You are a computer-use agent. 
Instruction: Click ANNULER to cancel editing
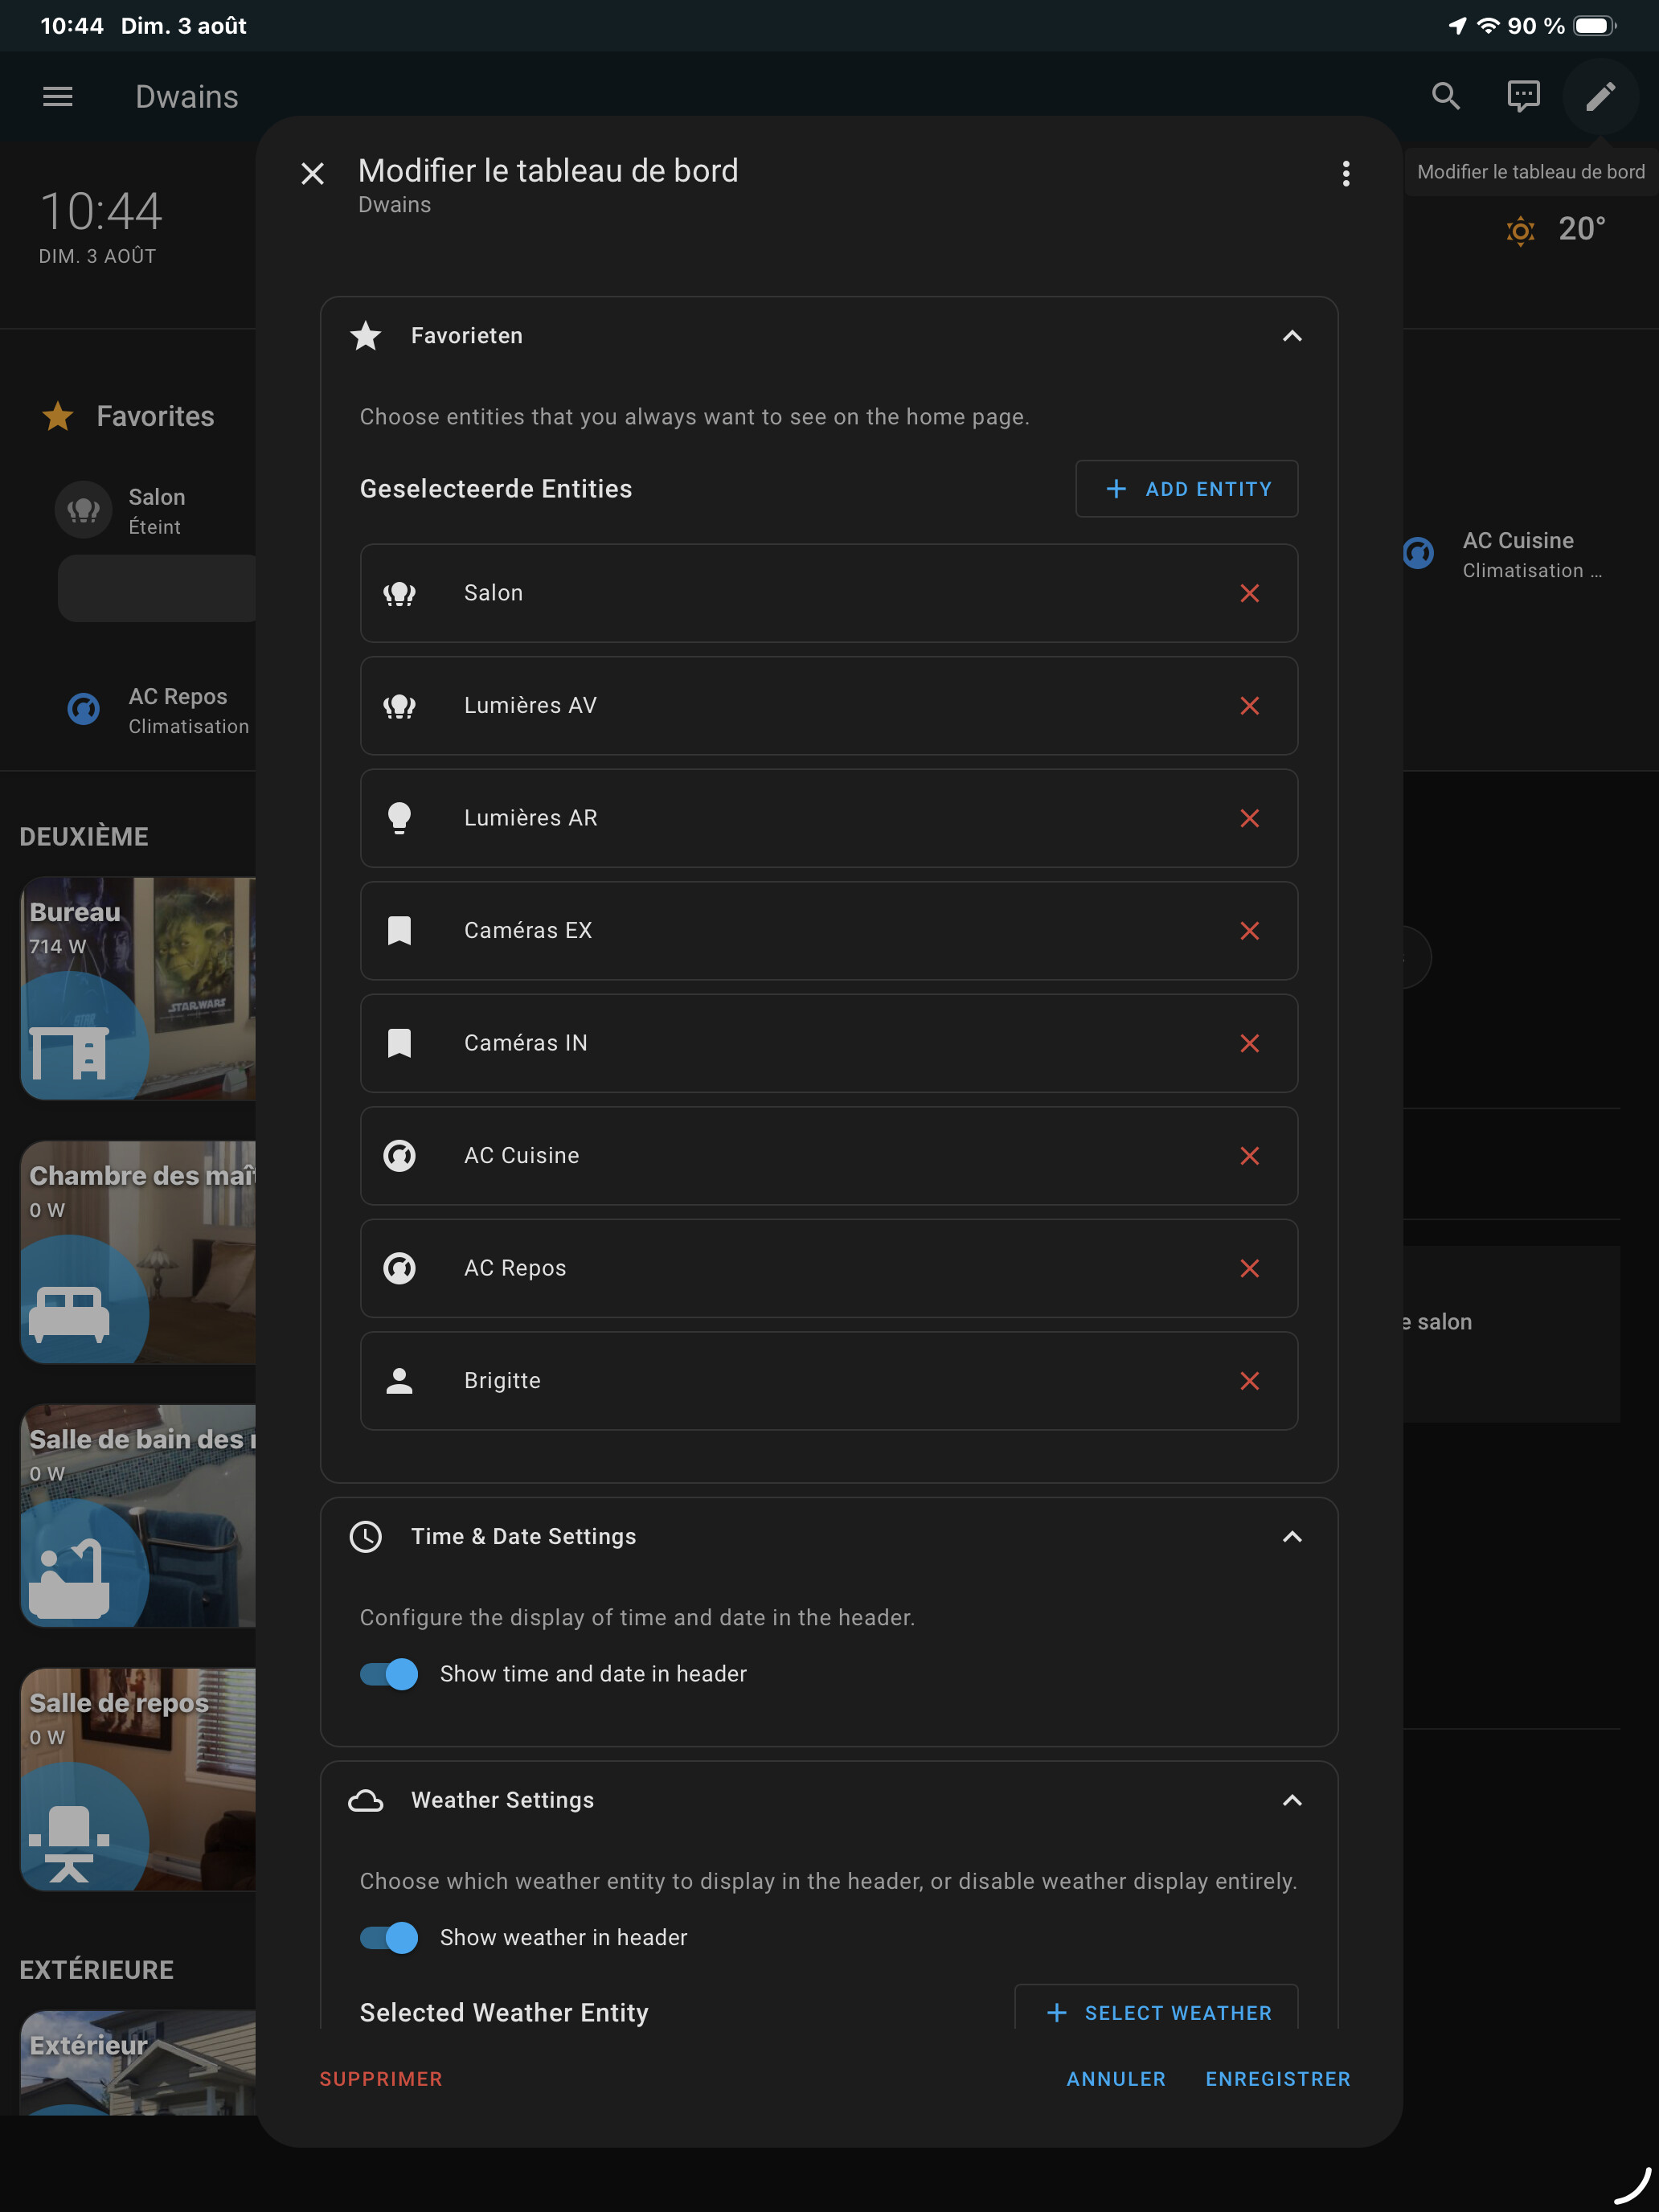[1116, 2079]
